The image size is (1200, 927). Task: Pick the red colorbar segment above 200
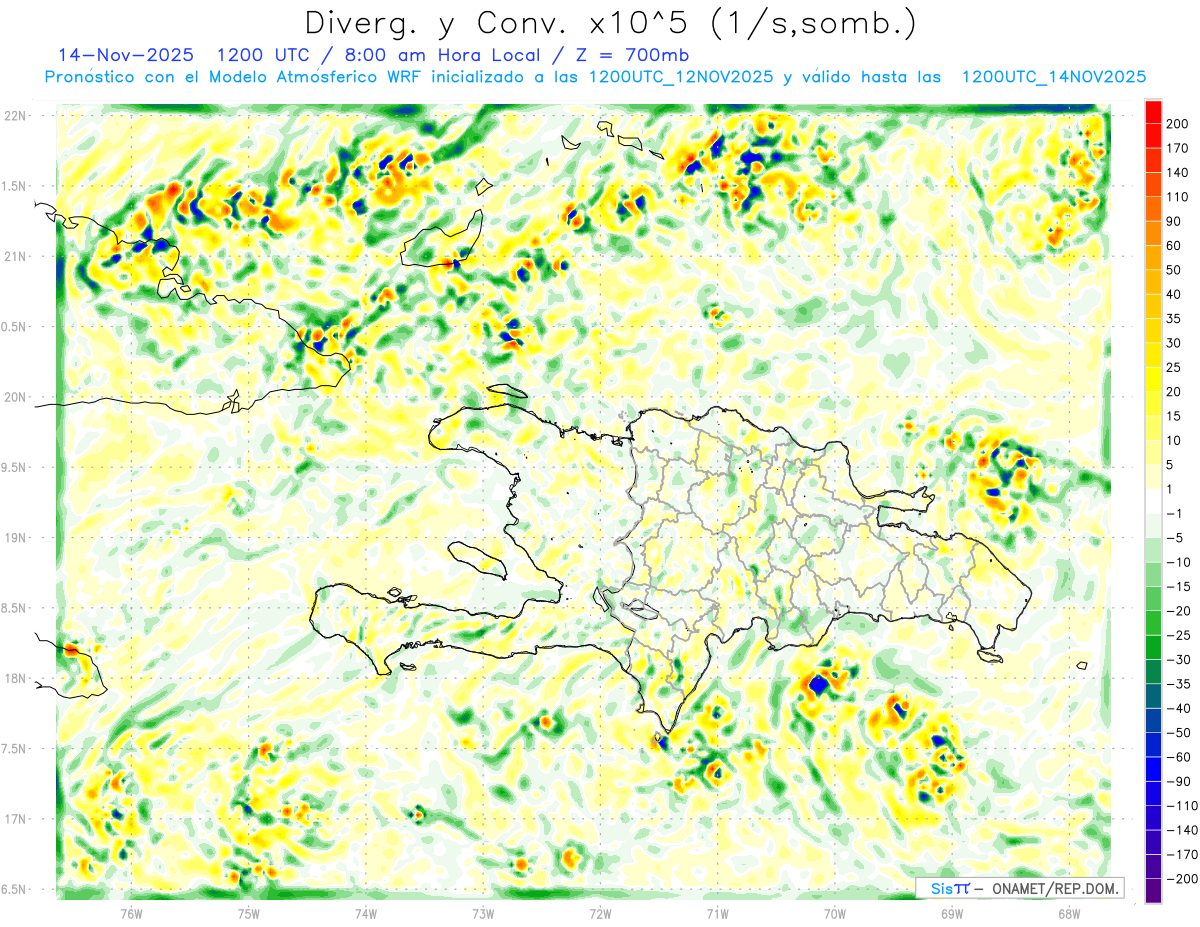[1153, 112]
